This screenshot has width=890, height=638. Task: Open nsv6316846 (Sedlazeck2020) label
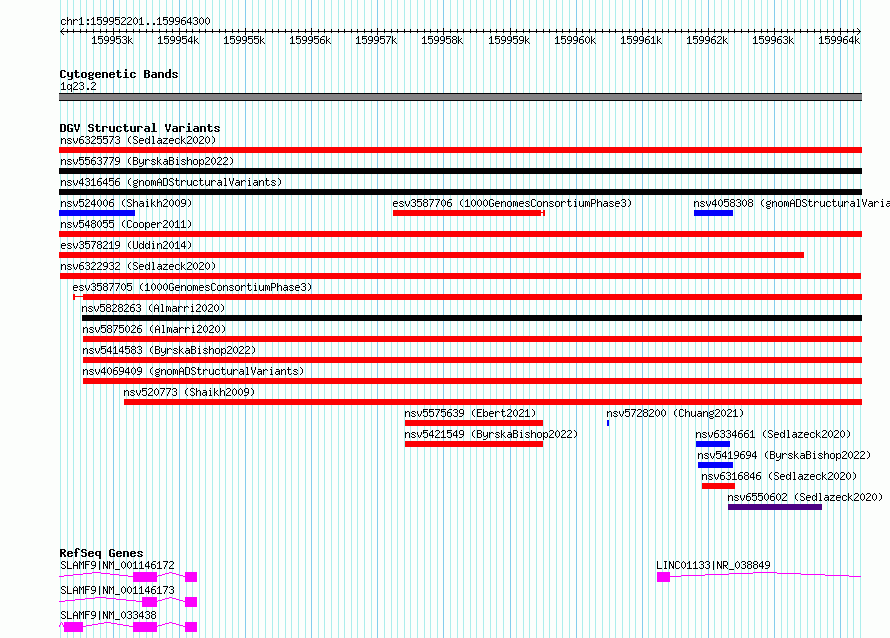click(x=779, y=476)
